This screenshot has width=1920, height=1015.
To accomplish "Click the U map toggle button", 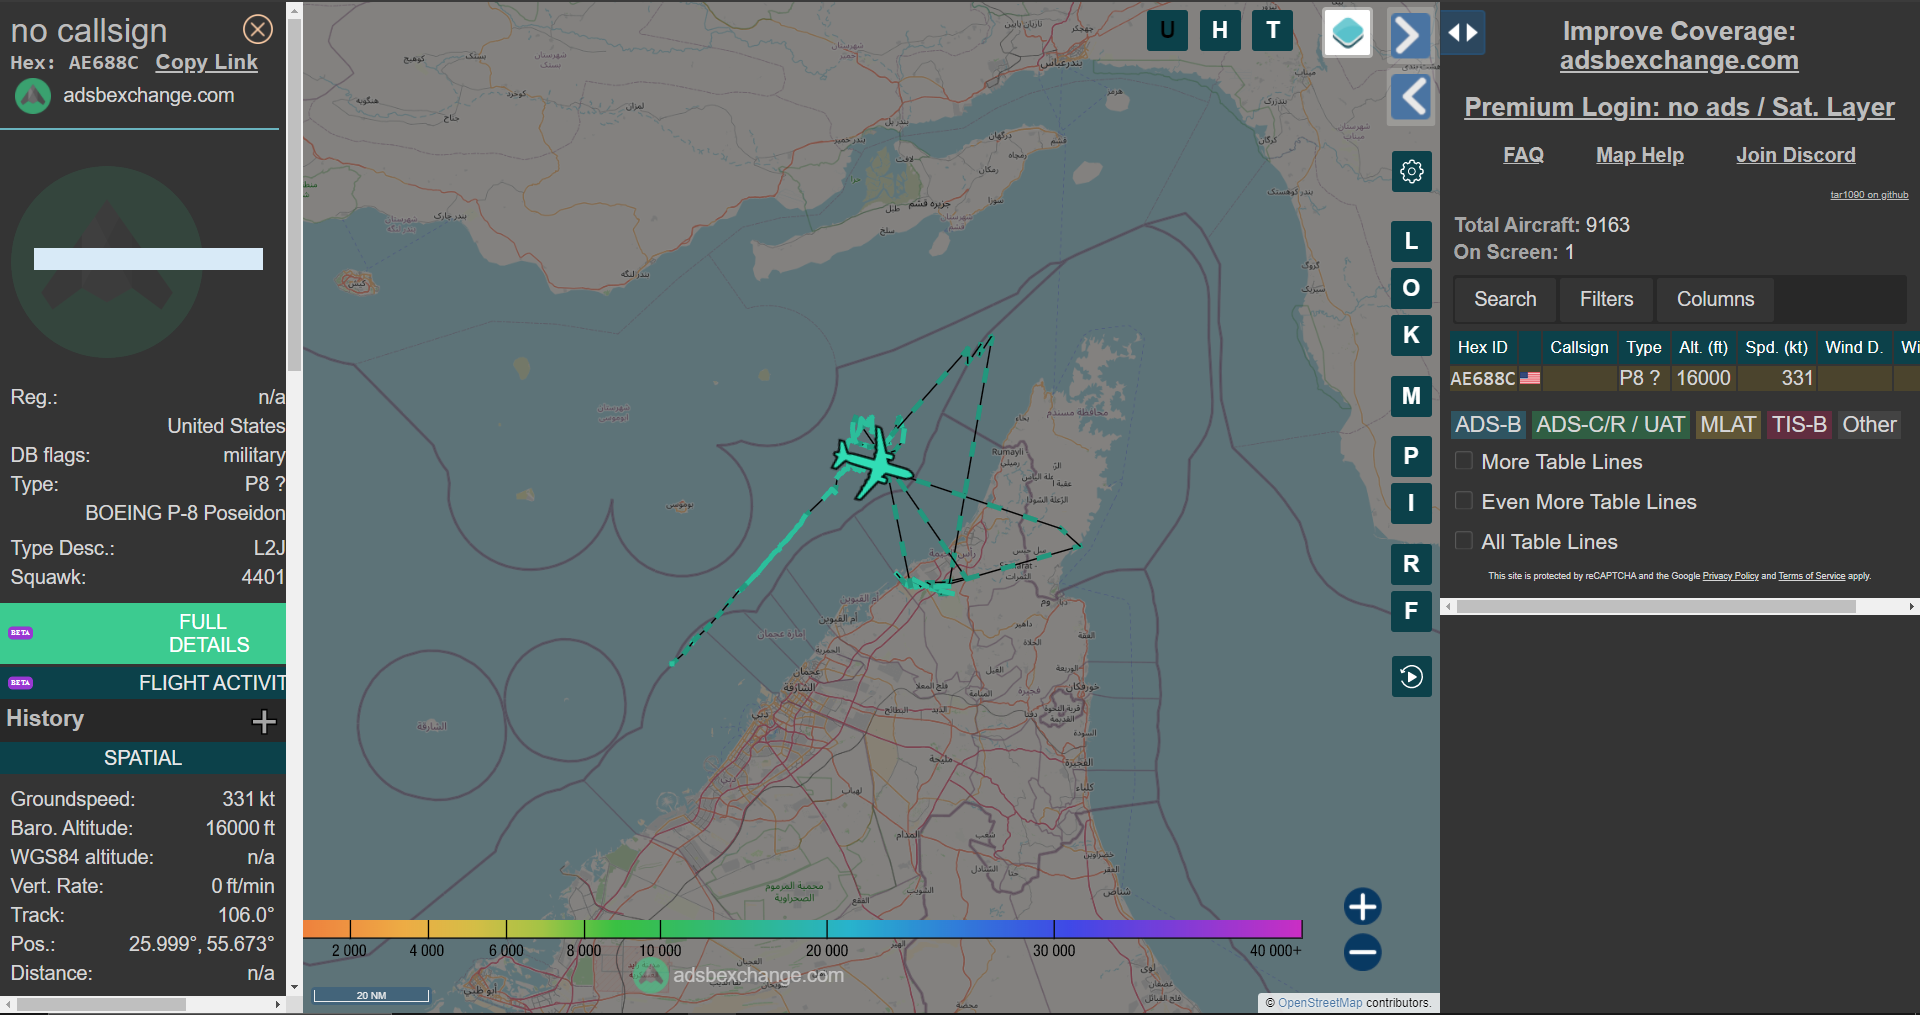I will pyautogui.click(x=1167, y=30).
